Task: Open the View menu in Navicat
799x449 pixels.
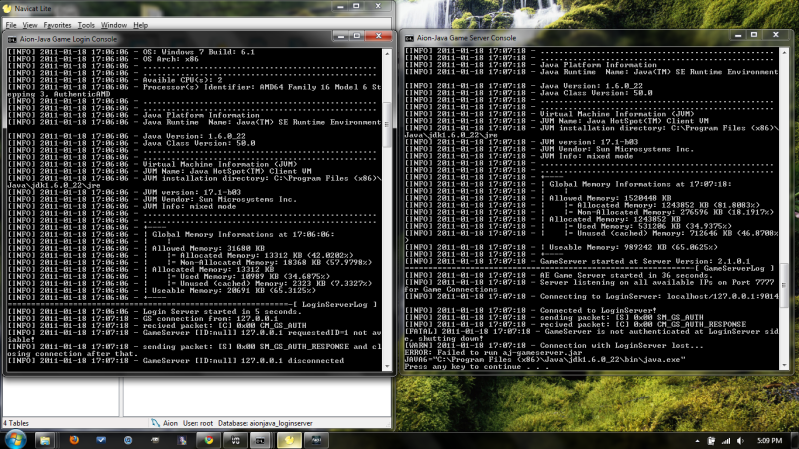Action: pos(30,24)
